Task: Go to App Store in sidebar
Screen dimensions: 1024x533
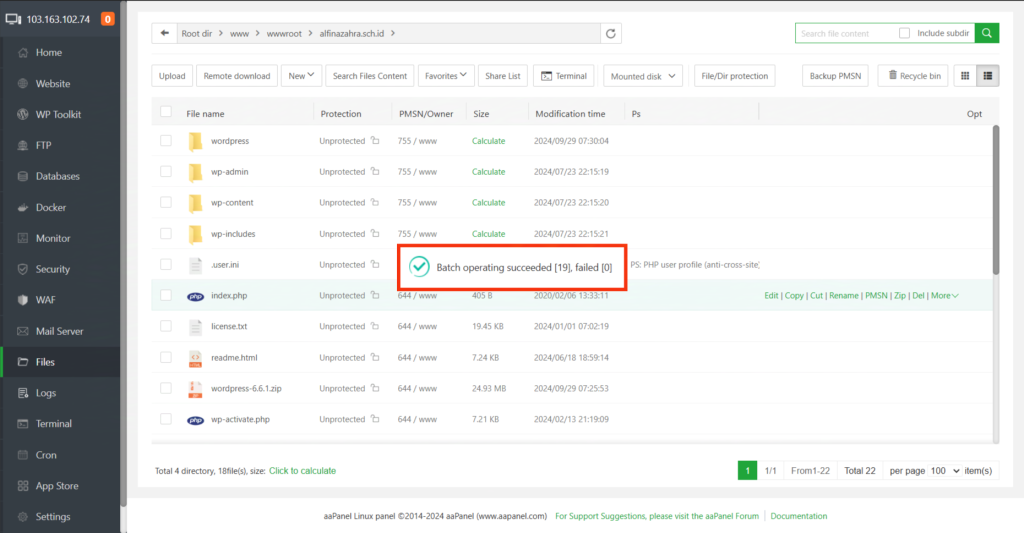Action: (57, 486)
